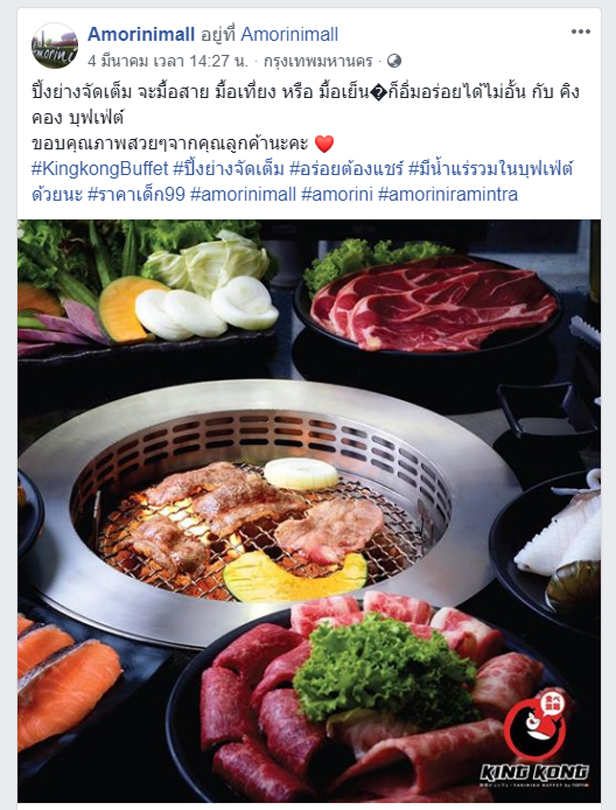Screen dimensions: 616x810
Task: Open the #amorinimall hashtag
Action: click(x=243, y=194)
